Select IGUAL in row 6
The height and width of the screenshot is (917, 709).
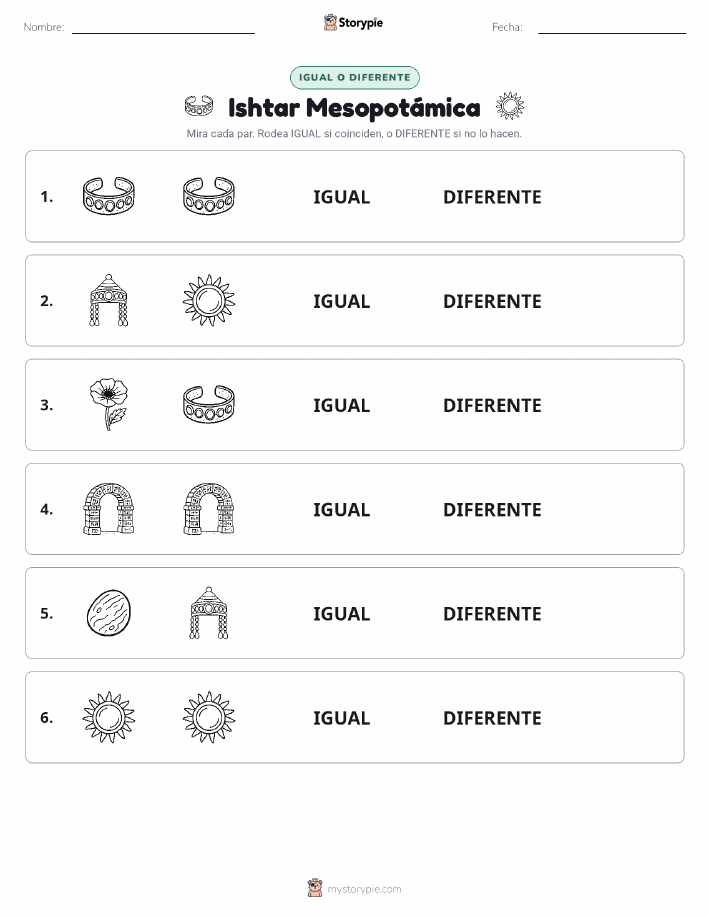click(342, 718)
